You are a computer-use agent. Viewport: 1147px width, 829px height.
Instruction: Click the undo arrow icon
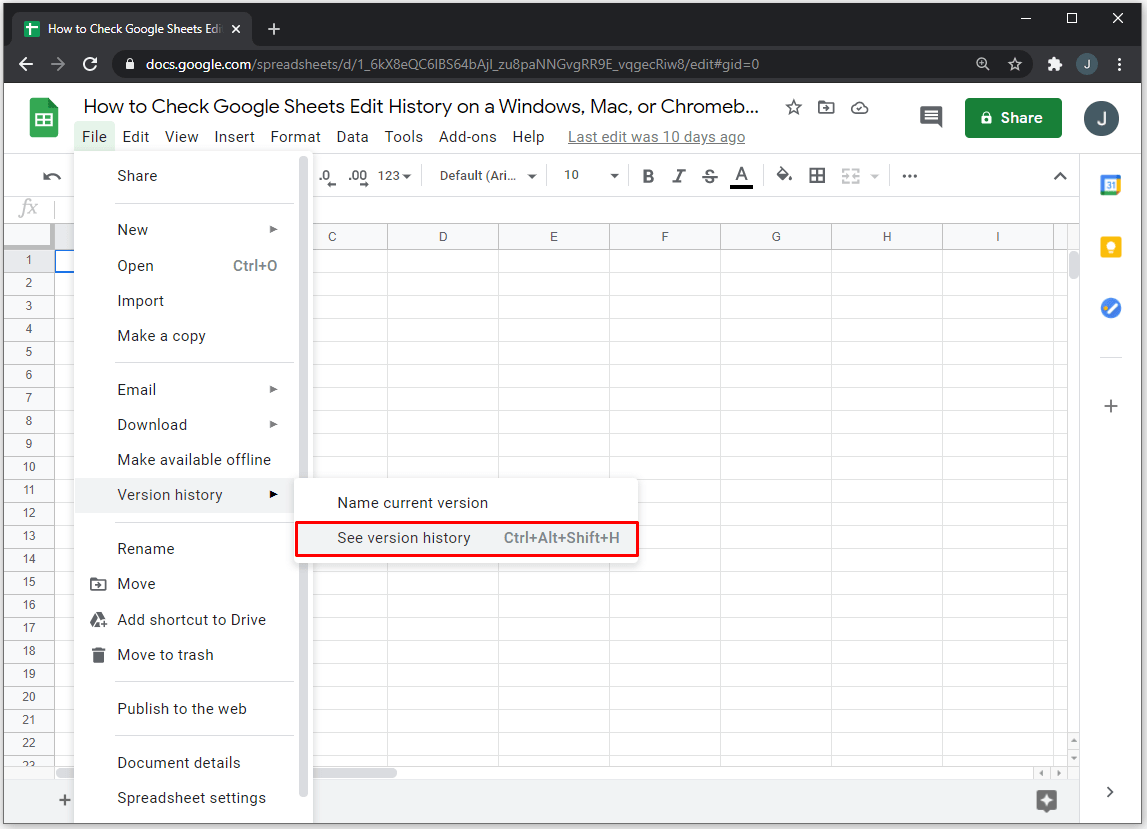tap(52, 176)
